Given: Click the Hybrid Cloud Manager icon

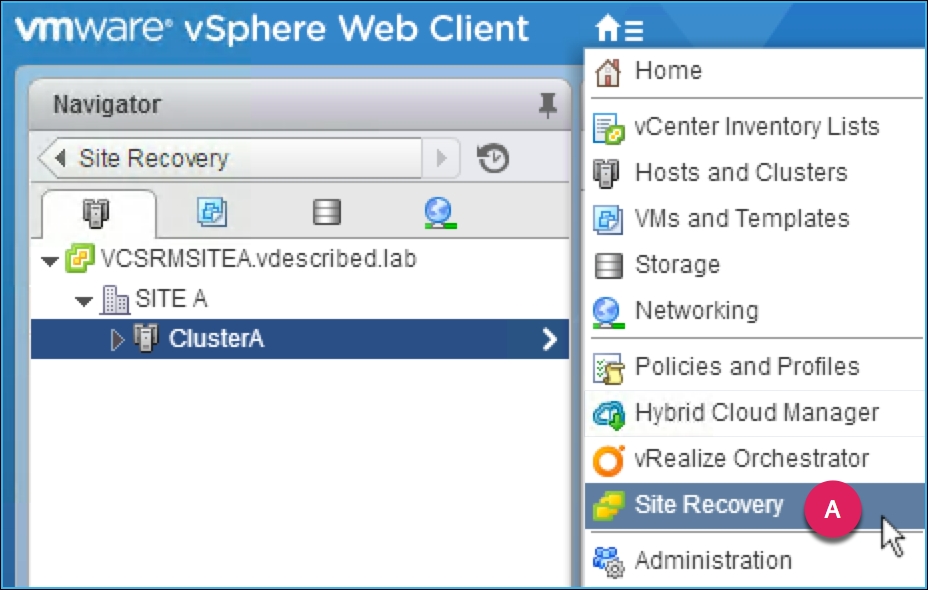Looking at the screenshot, I should coord(608,413).
